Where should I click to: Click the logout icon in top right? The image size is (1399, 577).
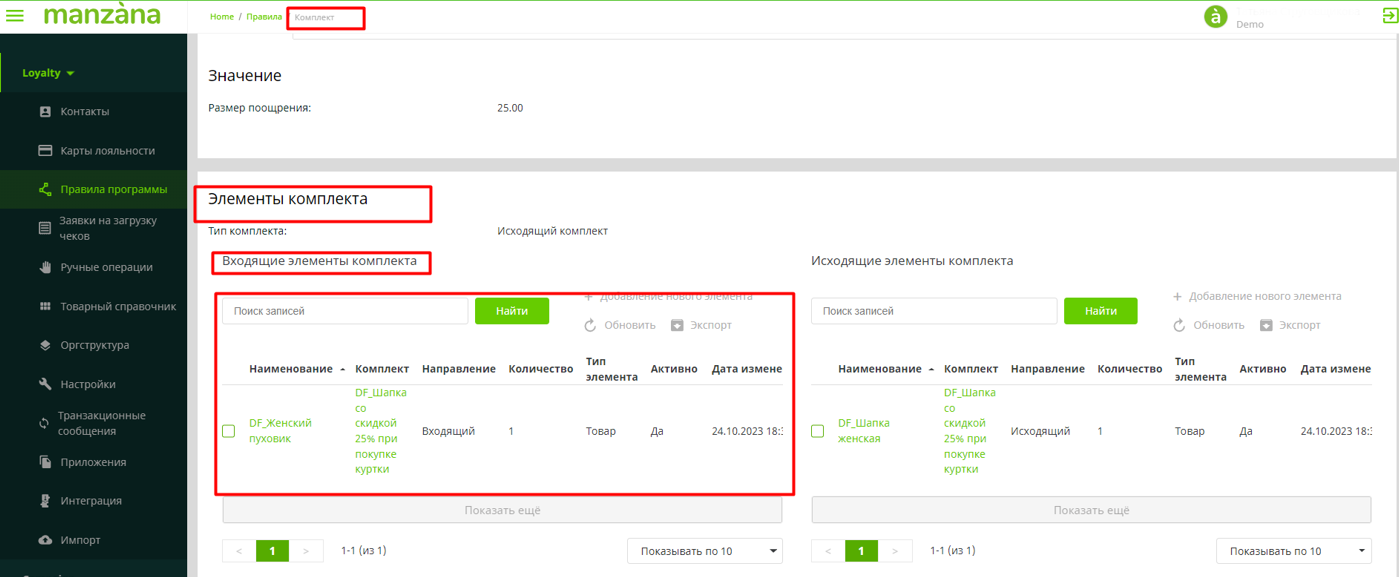pos(1389,15)
